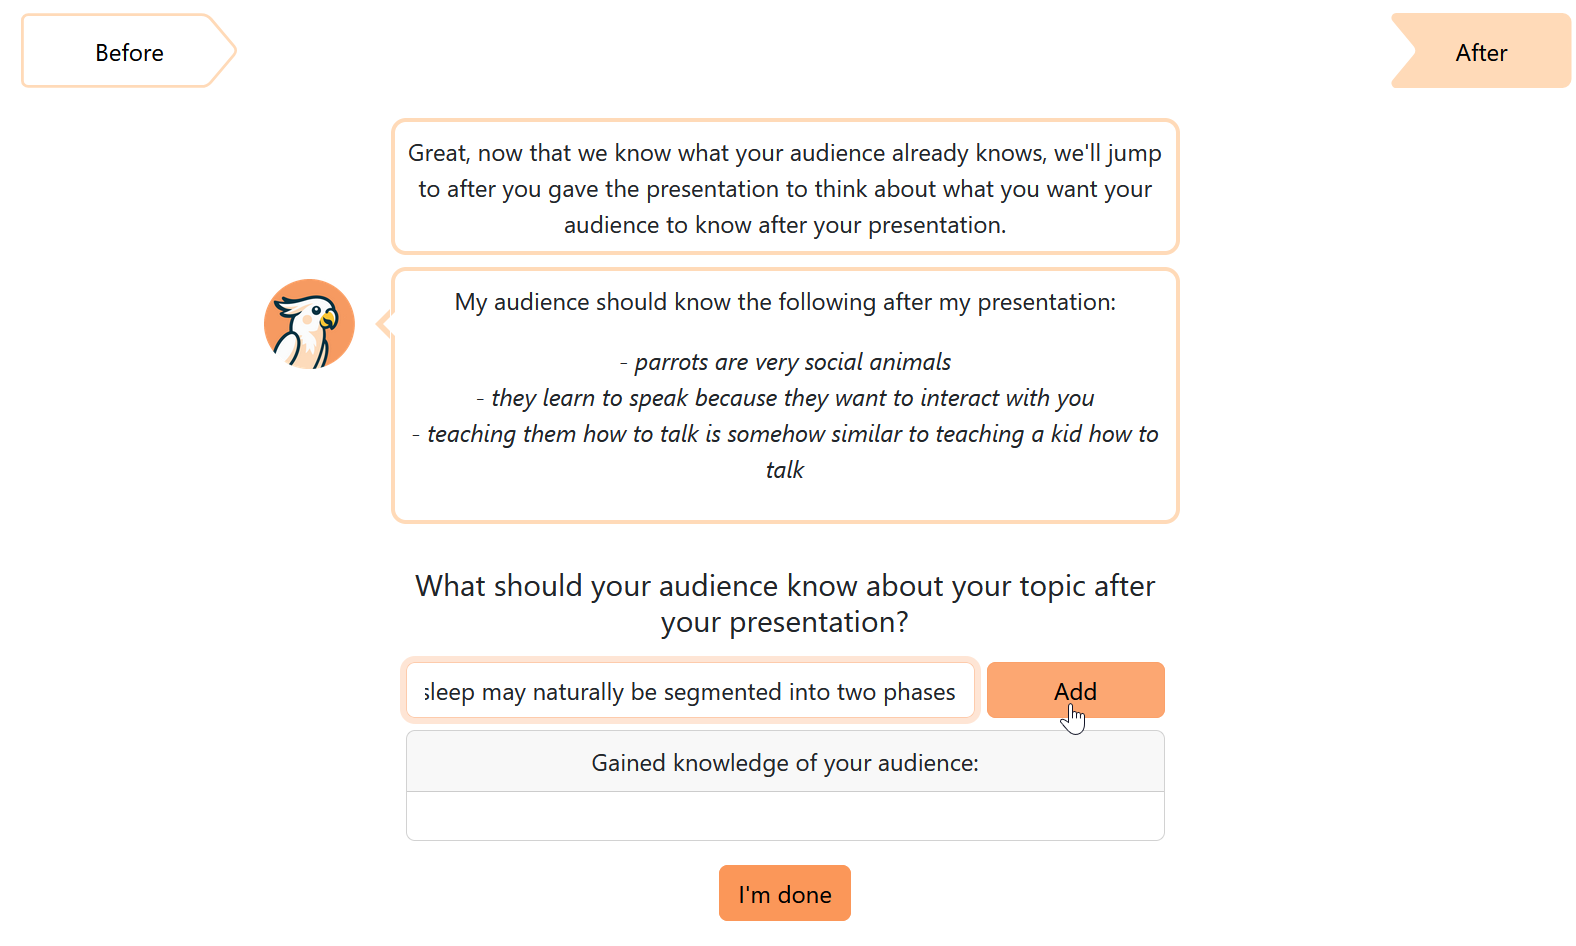Screen dimensions: 1576x946
Task: Click the 'What should your audience know' question line
Action: (785, 586)
